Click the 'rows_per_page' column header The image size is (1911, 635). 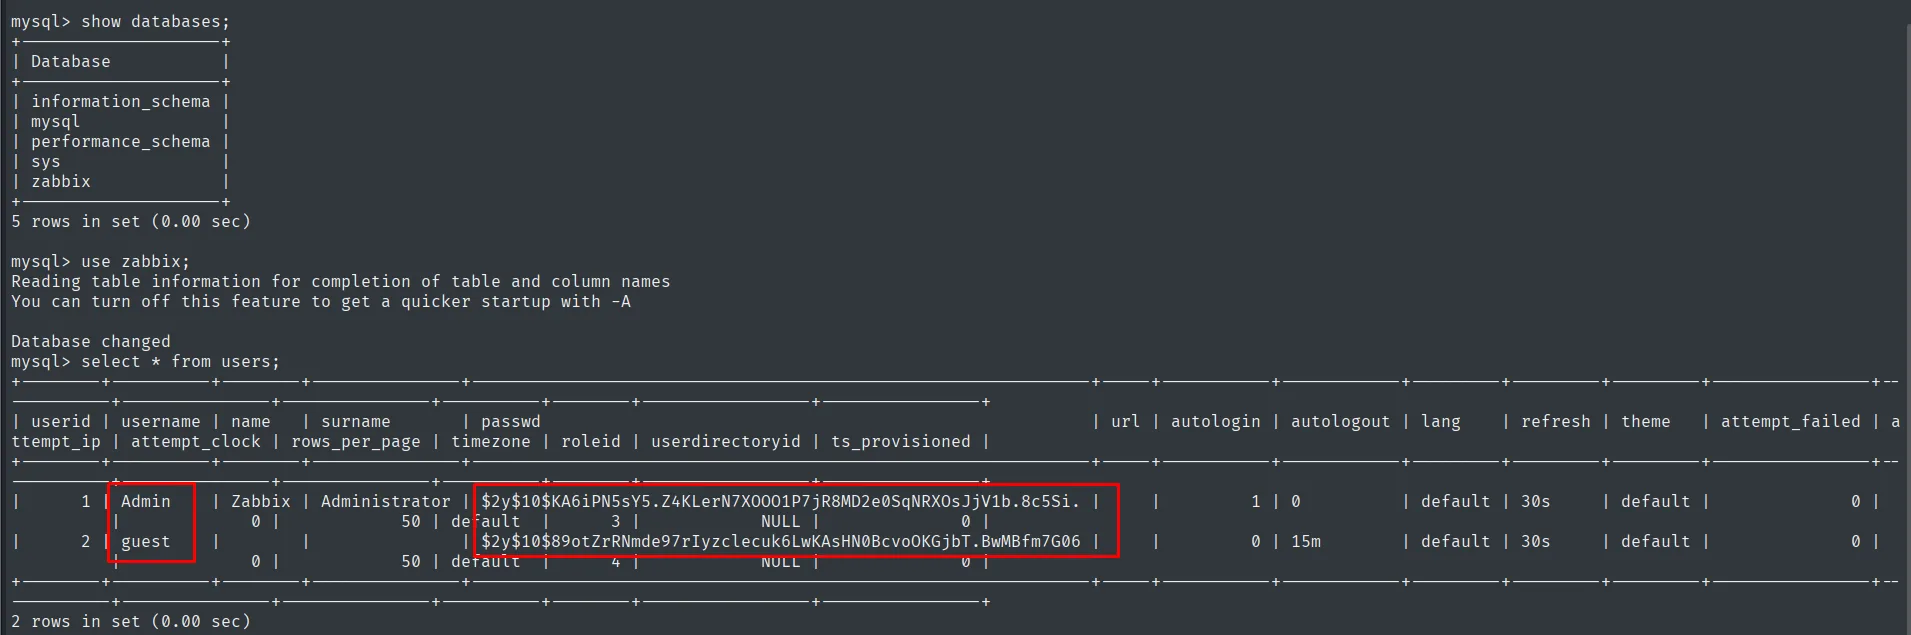click(355, 442)
